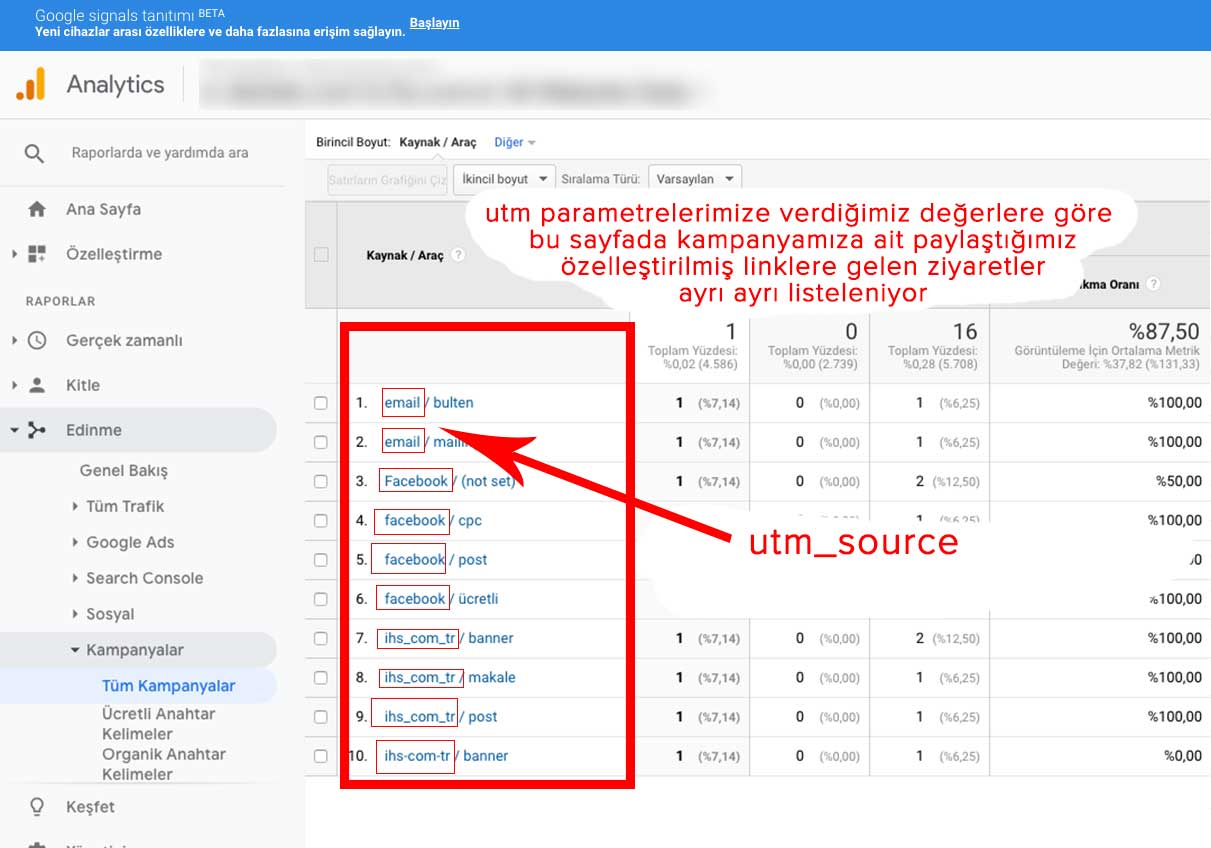Open the İkincil boyut dropdown

[x=504, y=179]
